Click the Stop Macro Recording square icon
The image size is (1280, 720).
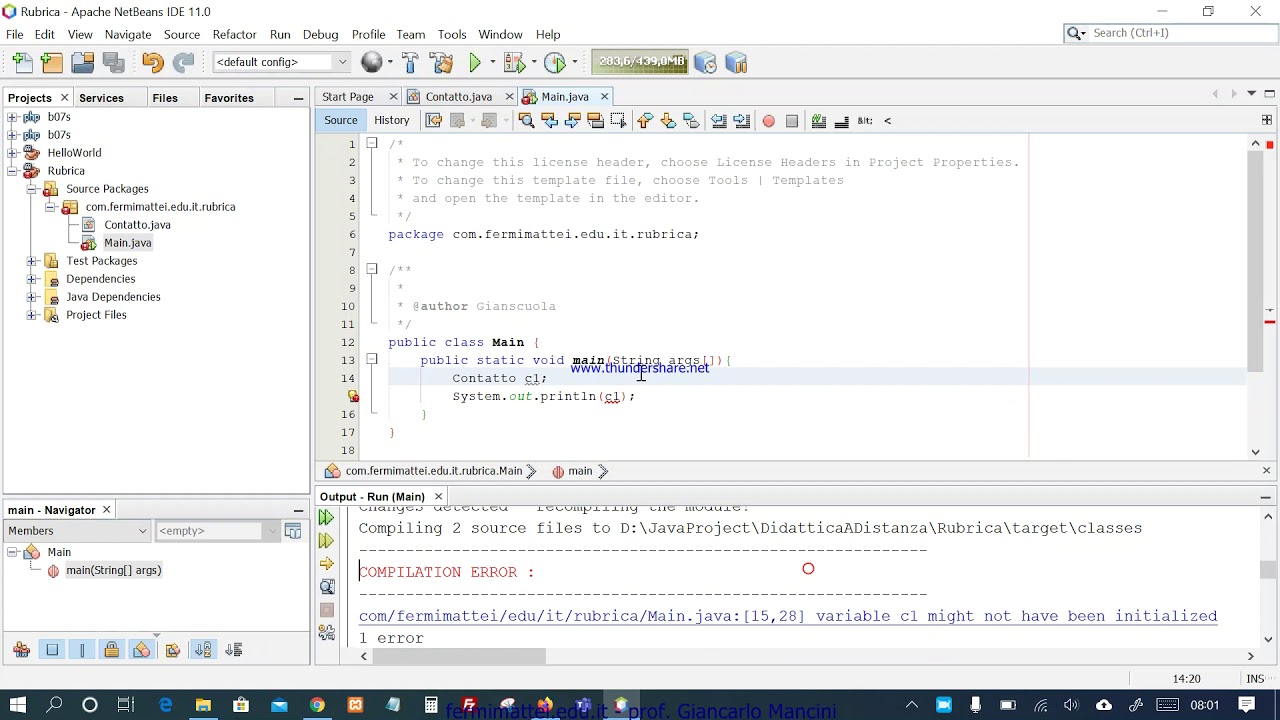coord(791,121)
